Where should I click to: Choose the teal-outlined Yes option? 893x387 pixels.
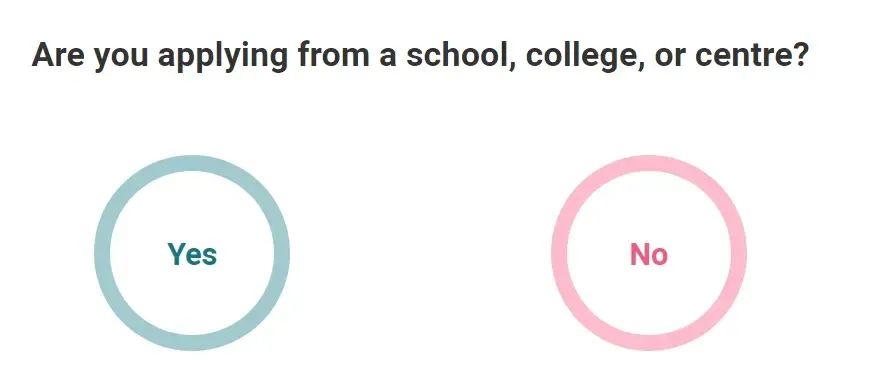pos(192,253)
